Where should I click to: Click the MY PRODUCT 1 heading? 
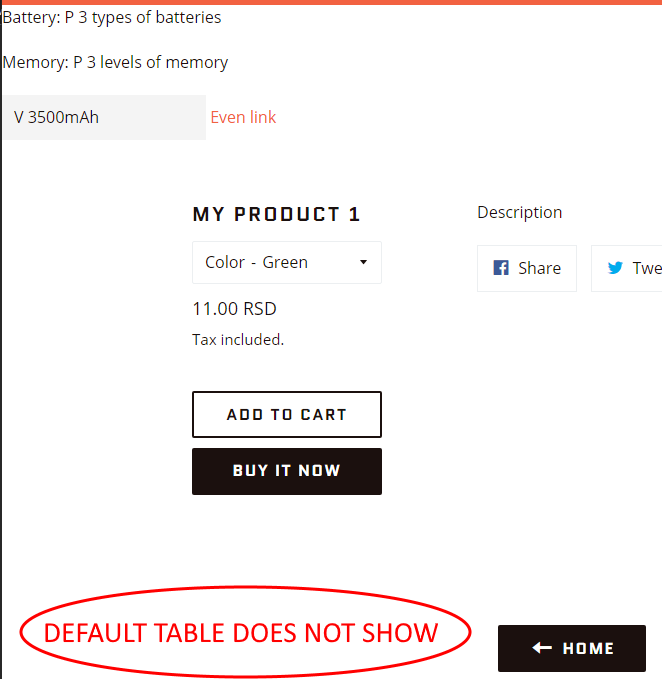(276, 214)
